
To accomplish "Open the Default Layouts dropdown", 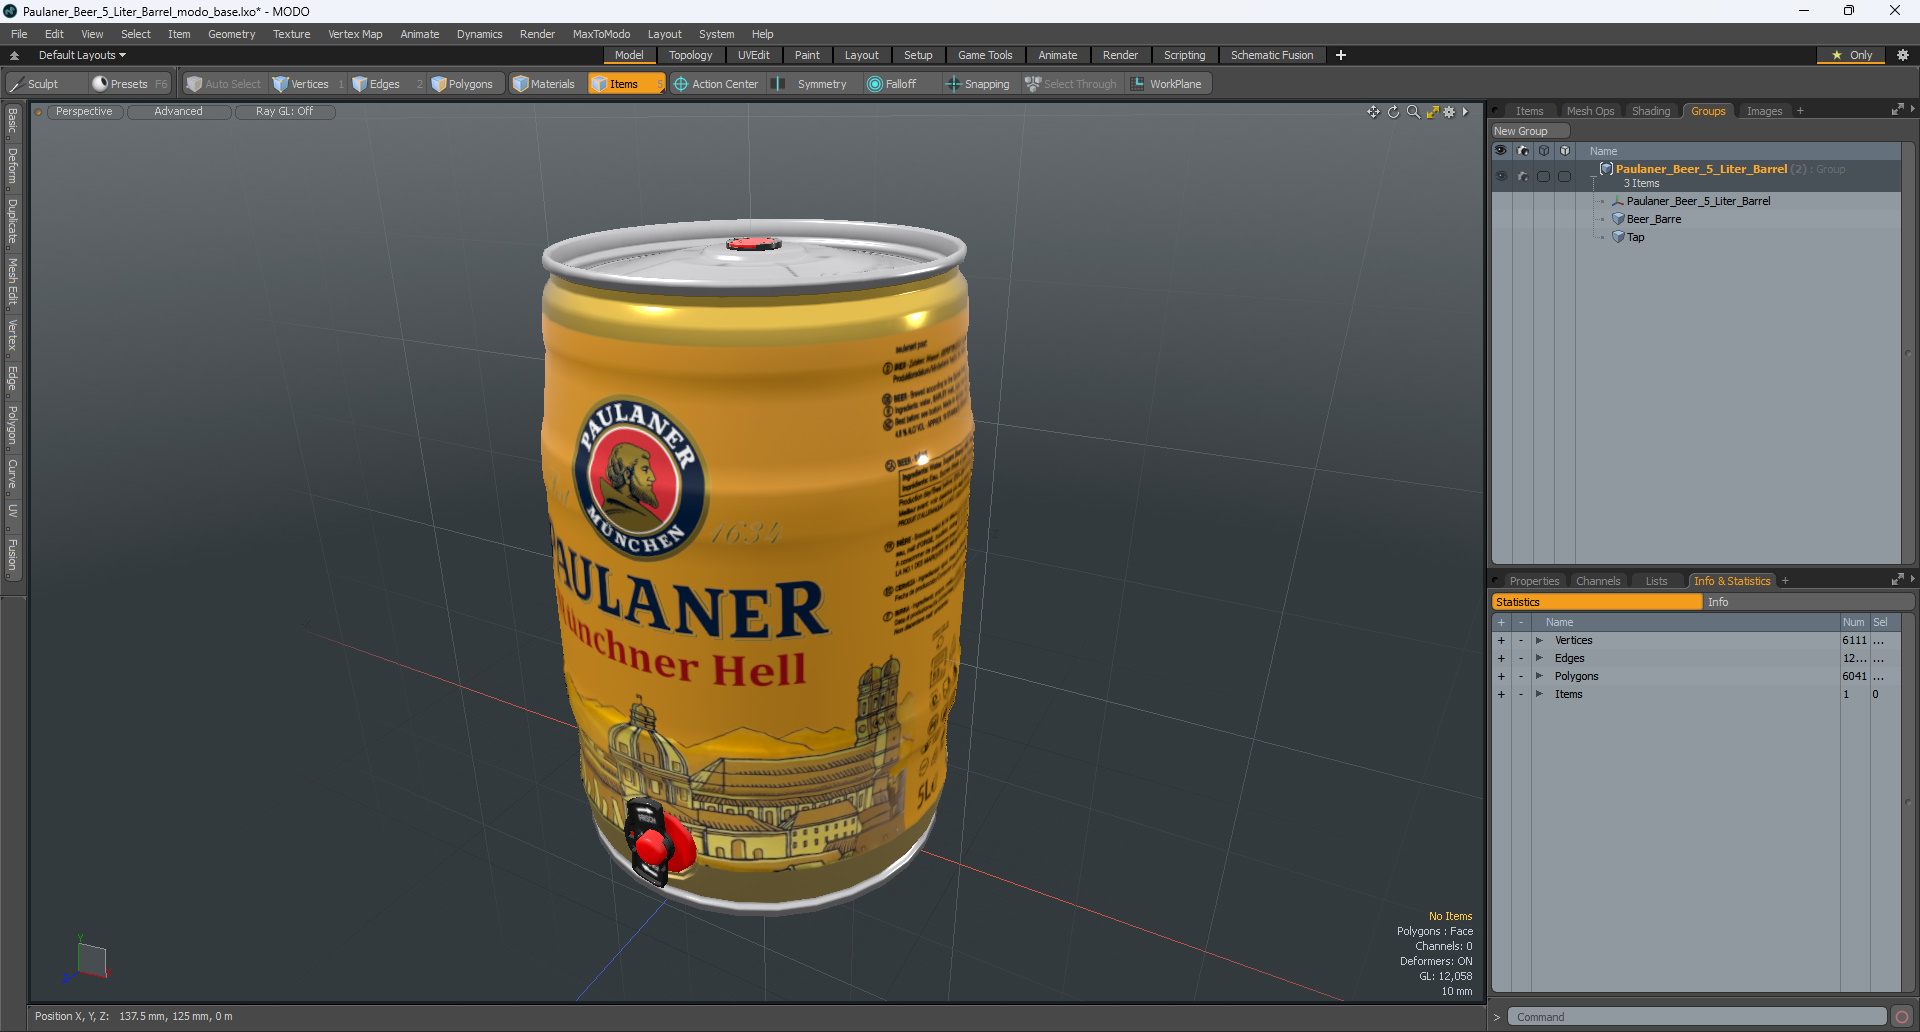I will pyautogui.click(x=82, y=55).
